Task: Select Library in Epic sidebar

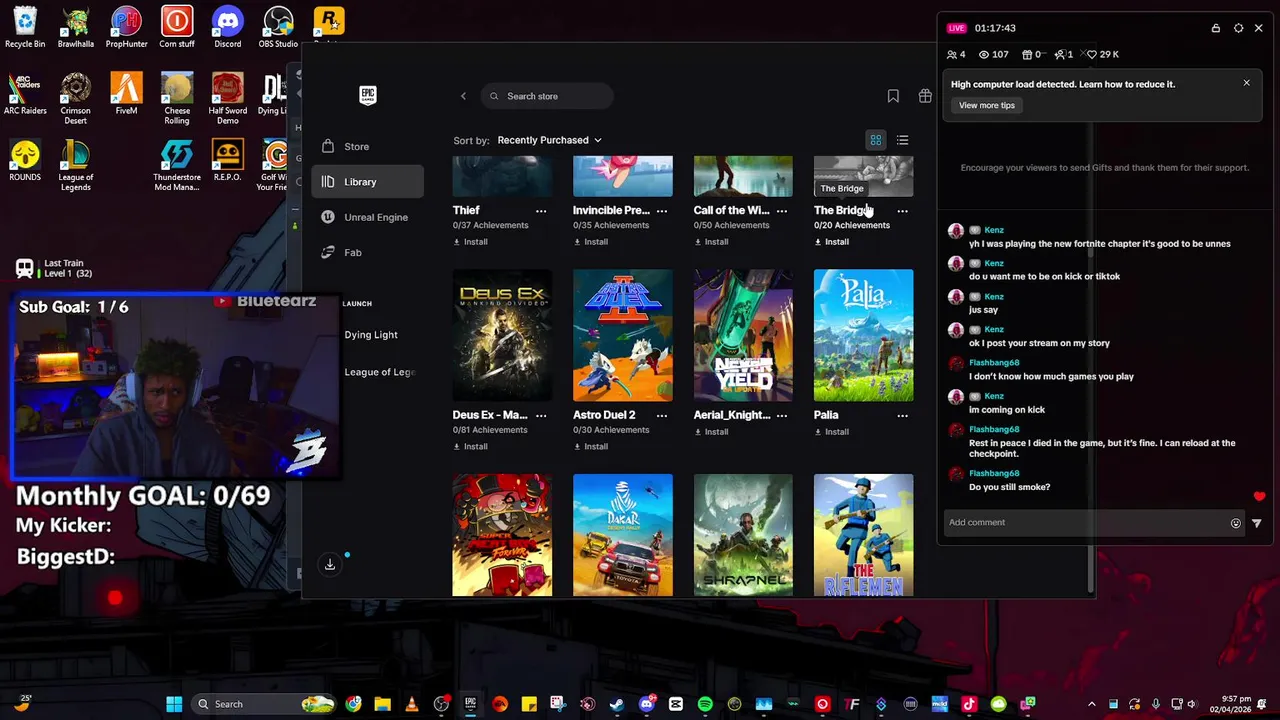Action: 368,182
